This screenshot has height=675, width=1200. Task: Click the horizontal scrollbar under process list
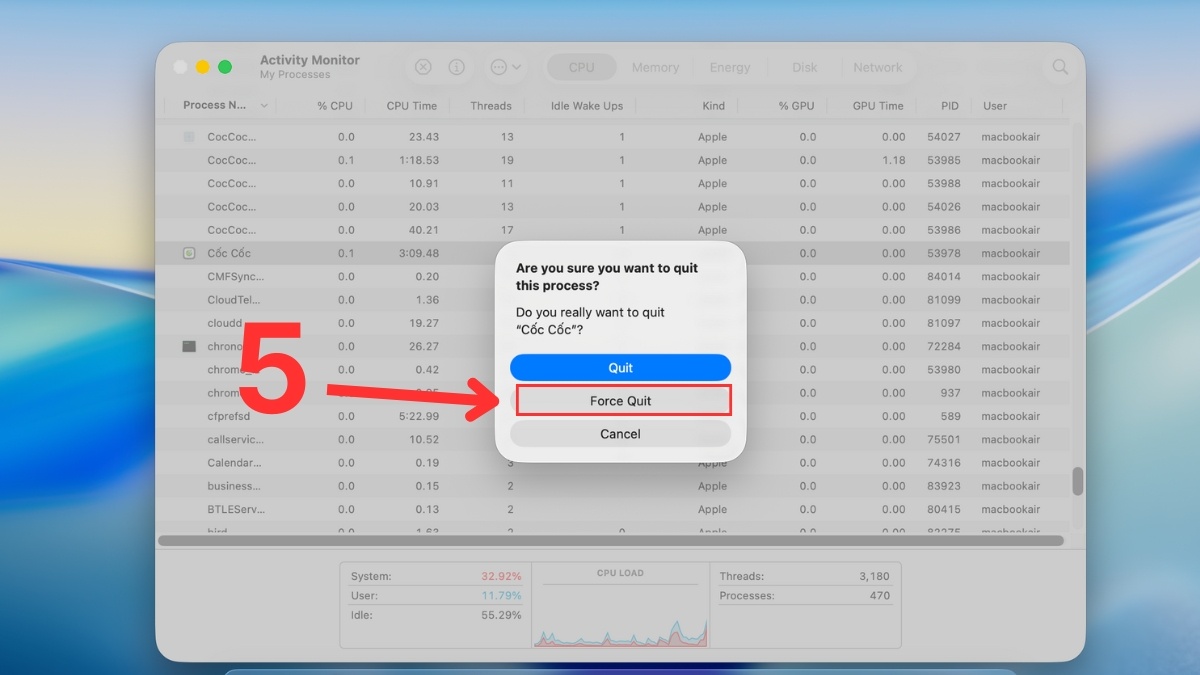tap(611, 540)
